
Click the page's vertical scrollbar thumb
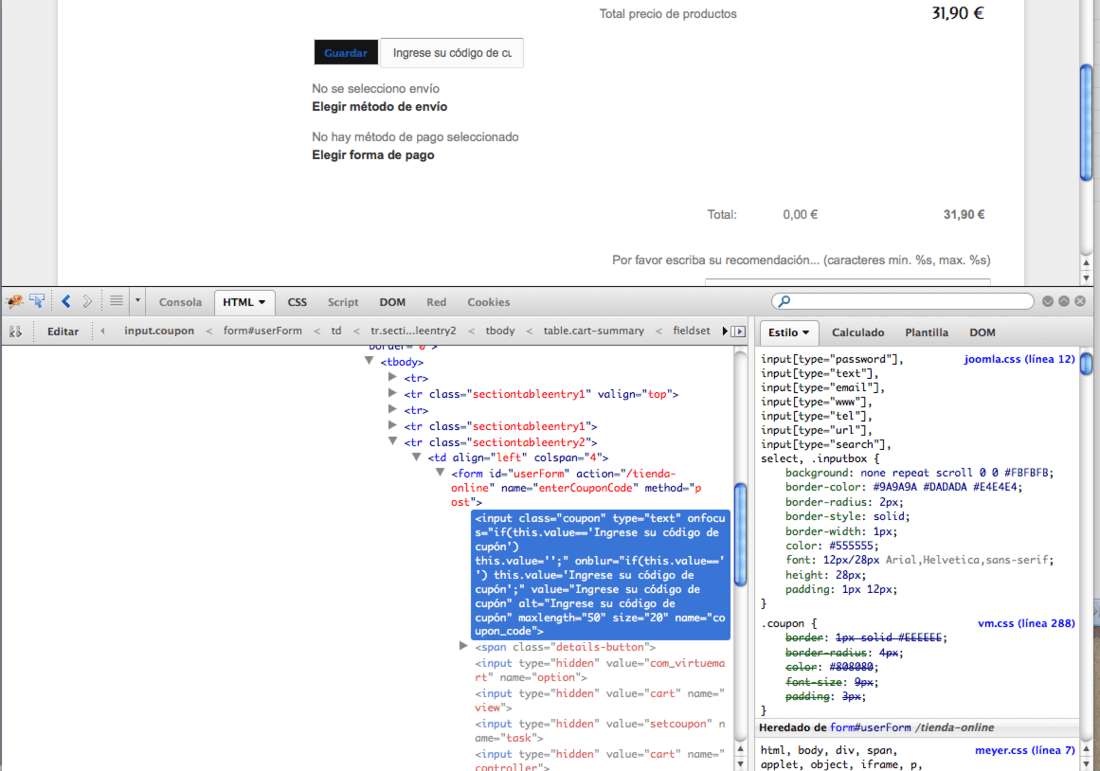[1086, 122]
